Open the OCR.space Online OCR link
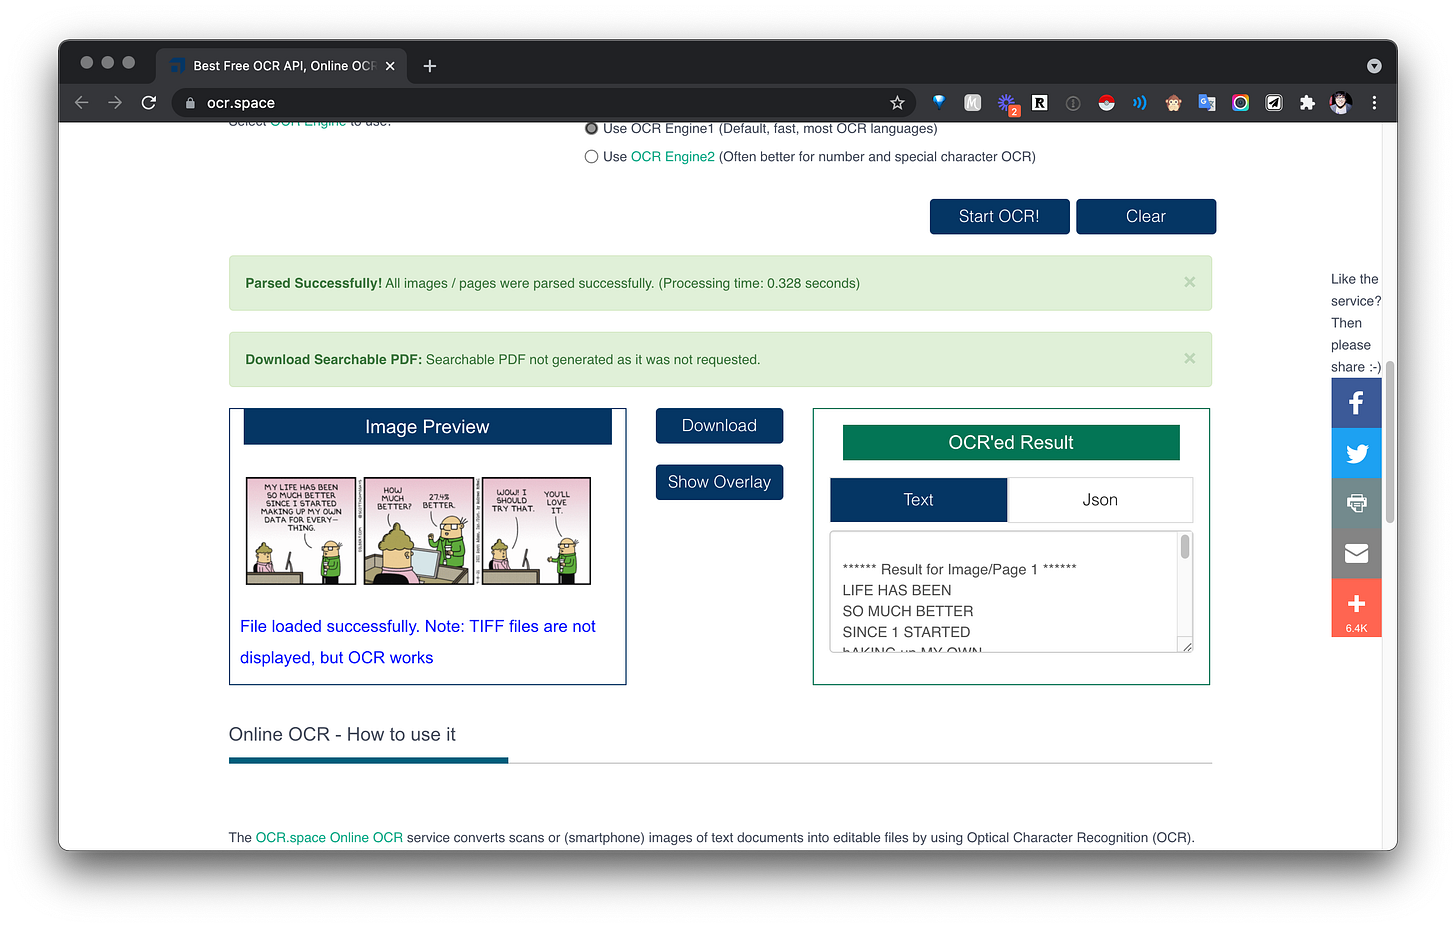Screen dimensions: 1456x928 (x=329, y=837)
